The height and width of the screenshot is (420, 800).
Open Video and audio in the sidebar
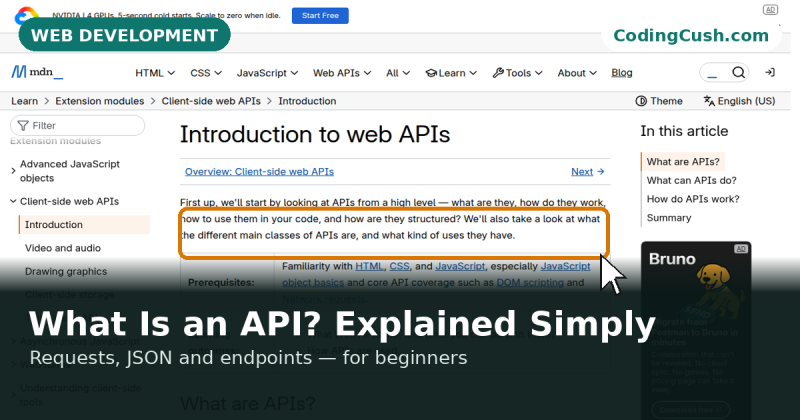pyautogui.click(x=63, y=248)
